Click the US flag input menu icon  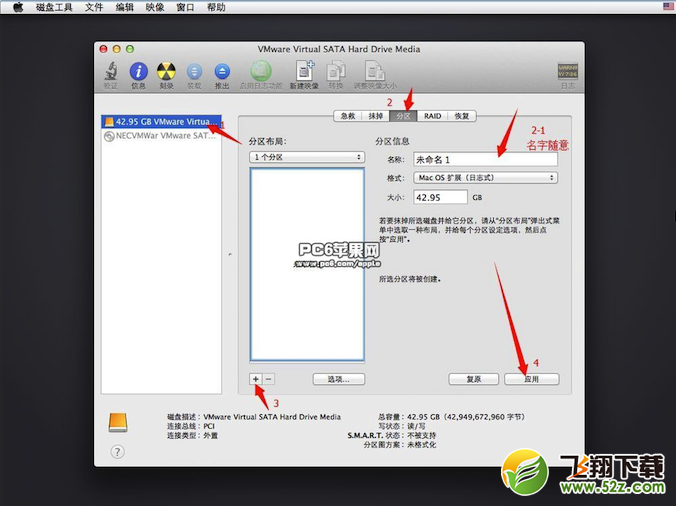tap(669, 6)
